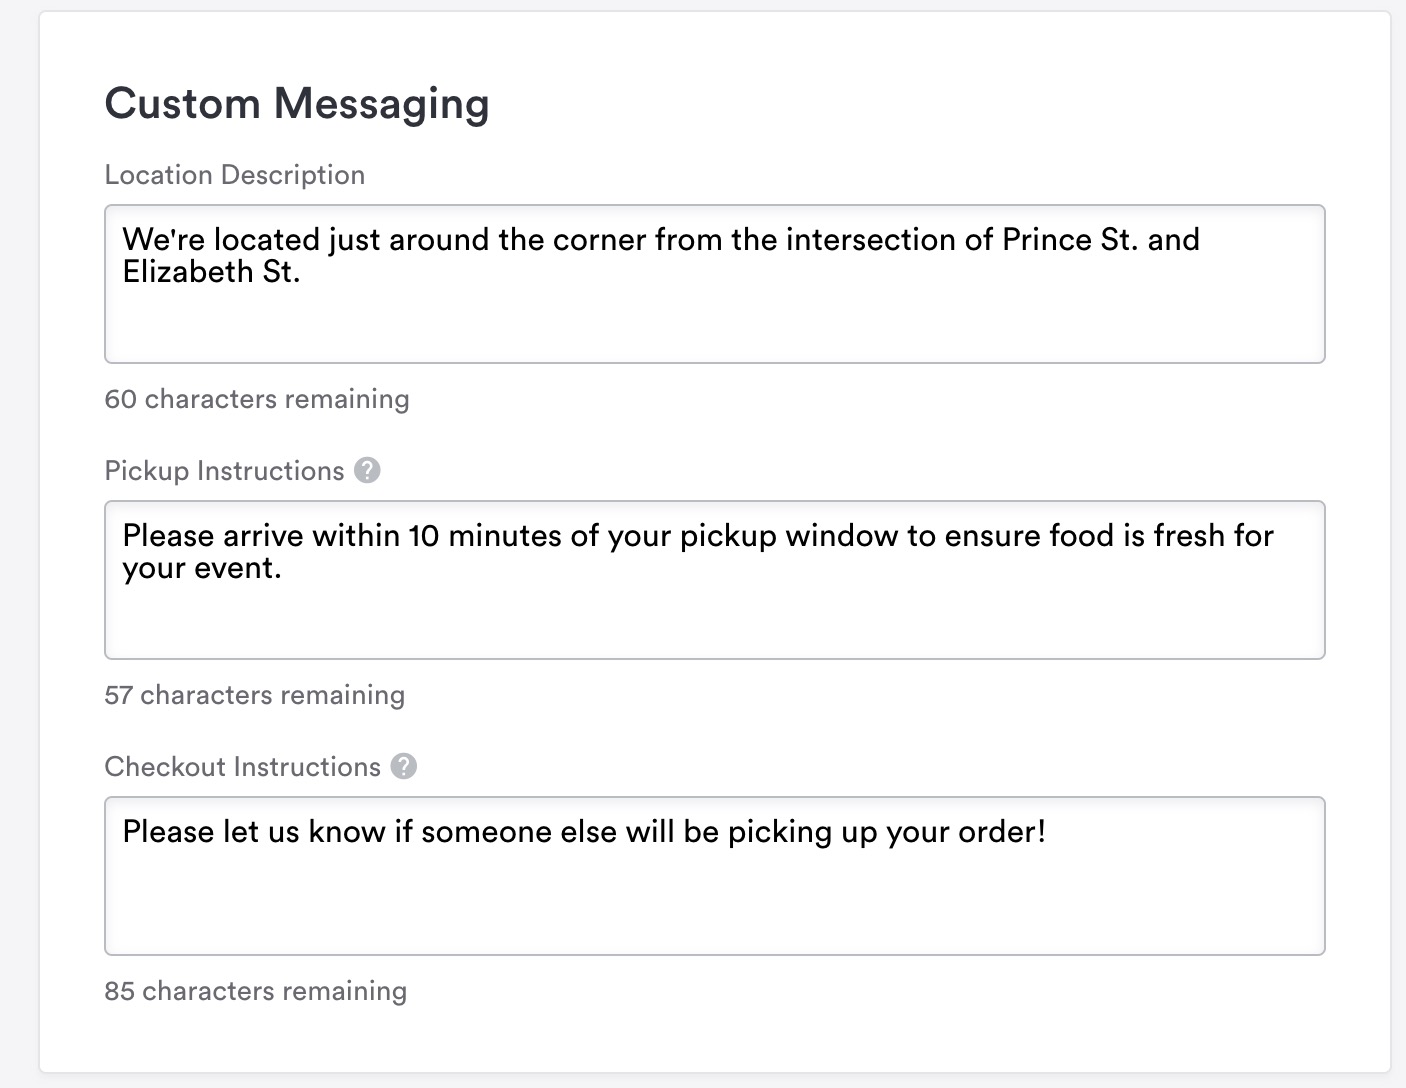Click the Checkout Instructions question mark icon
Image resolution: width=1406 pixels, height=1088 pixels.
click(404, 766)
